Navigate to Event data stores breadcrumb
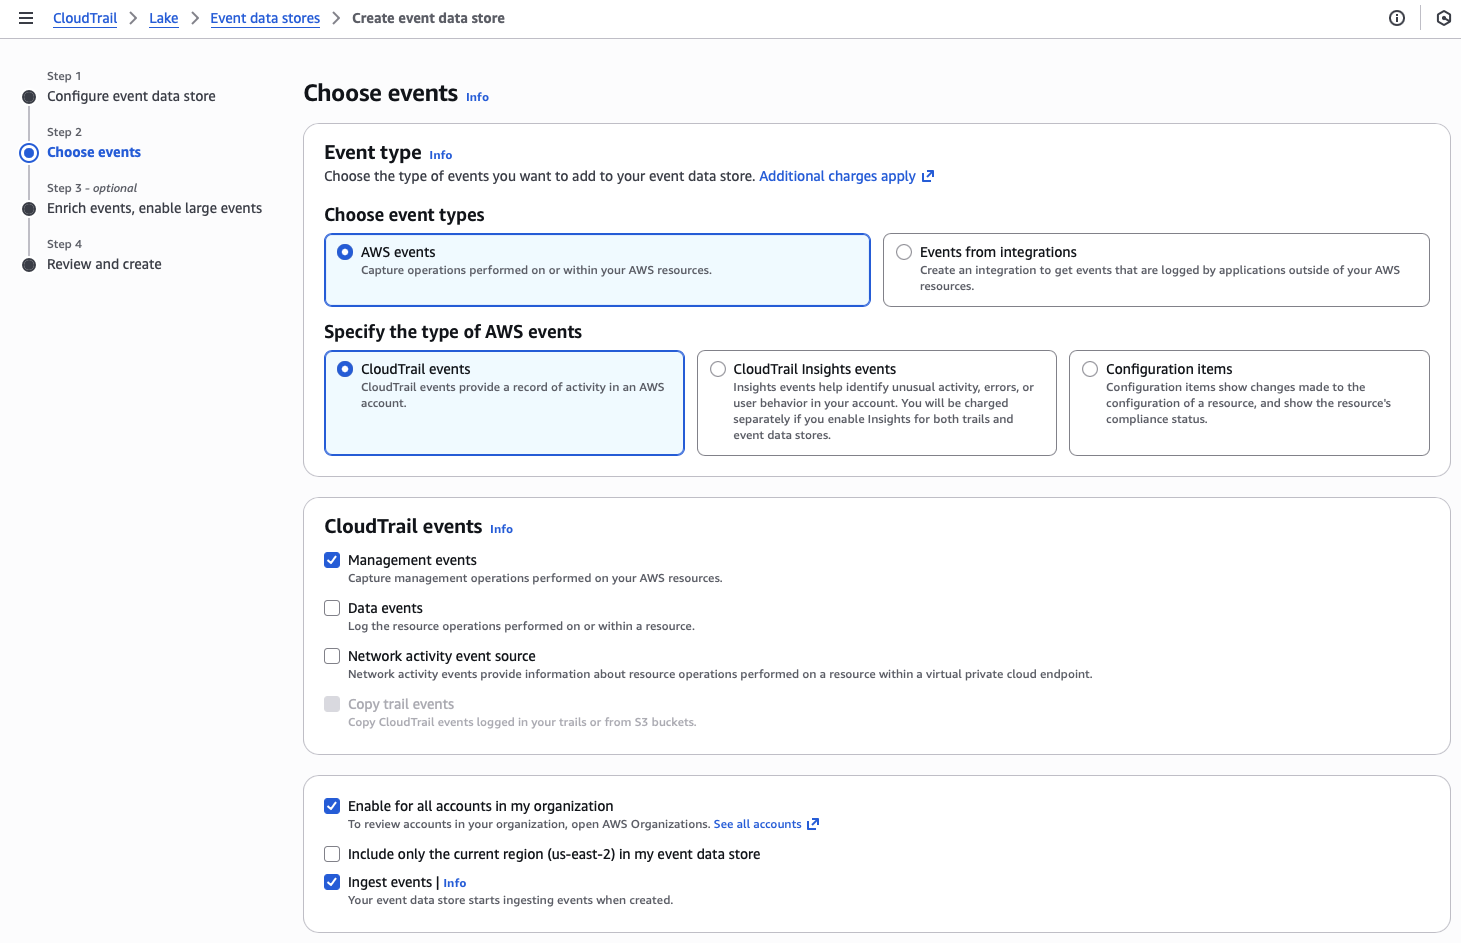Image resolution: width=1461 pixels, height=943 pixels. 265,18
